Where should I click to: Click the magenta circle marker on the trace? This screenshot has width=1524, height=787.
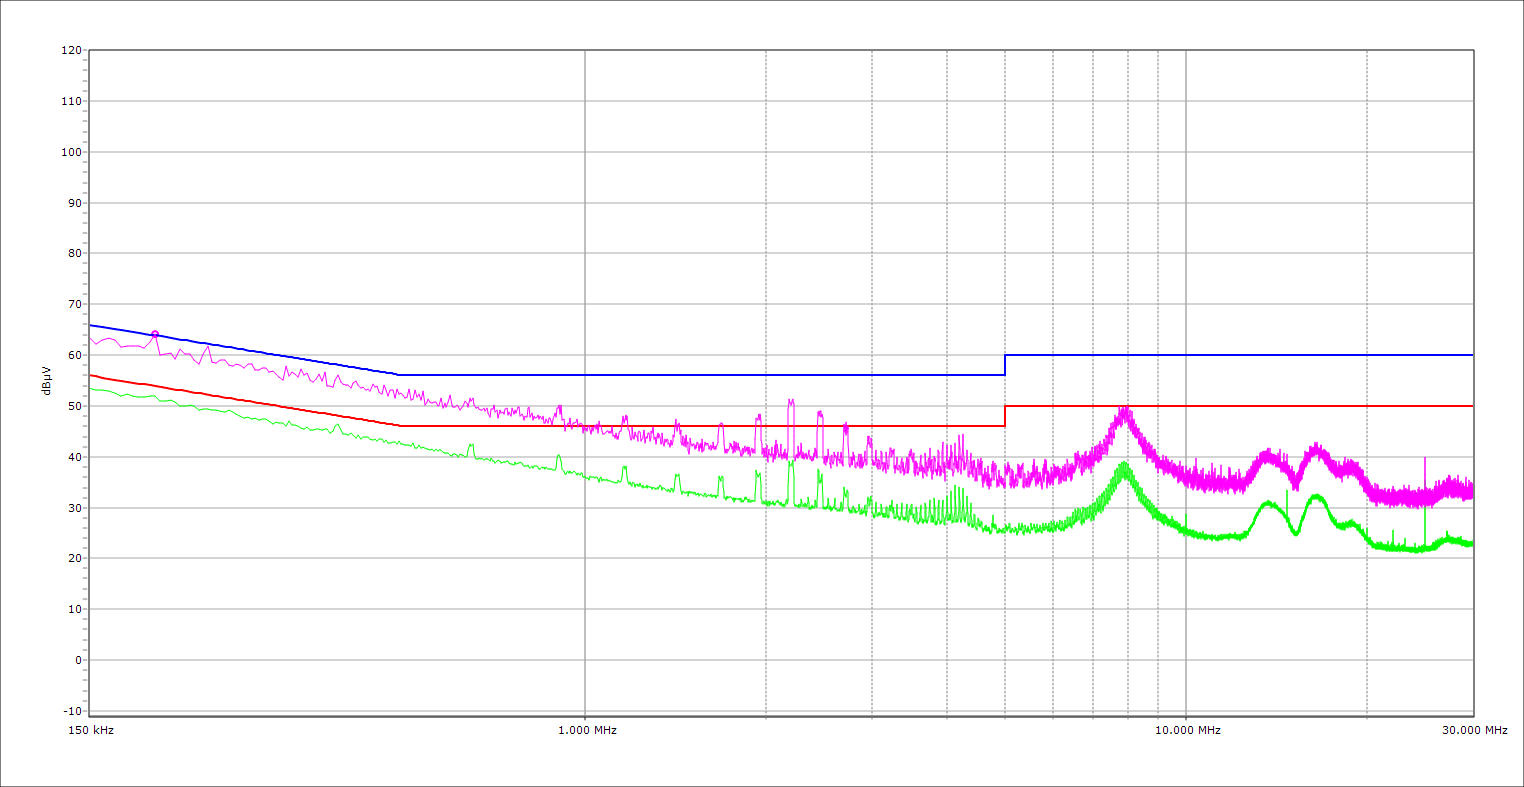coord(155,334)
